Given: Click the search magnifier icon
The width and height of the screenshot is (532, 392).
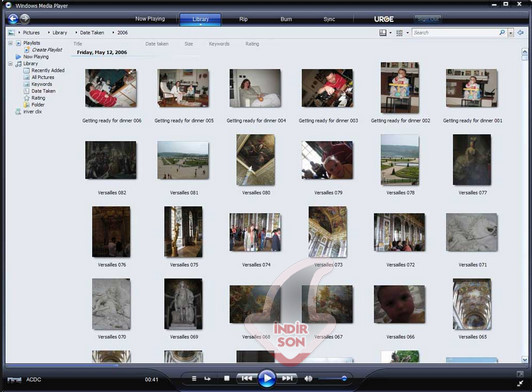Looking at the screenshot, I should coord(502,33).
